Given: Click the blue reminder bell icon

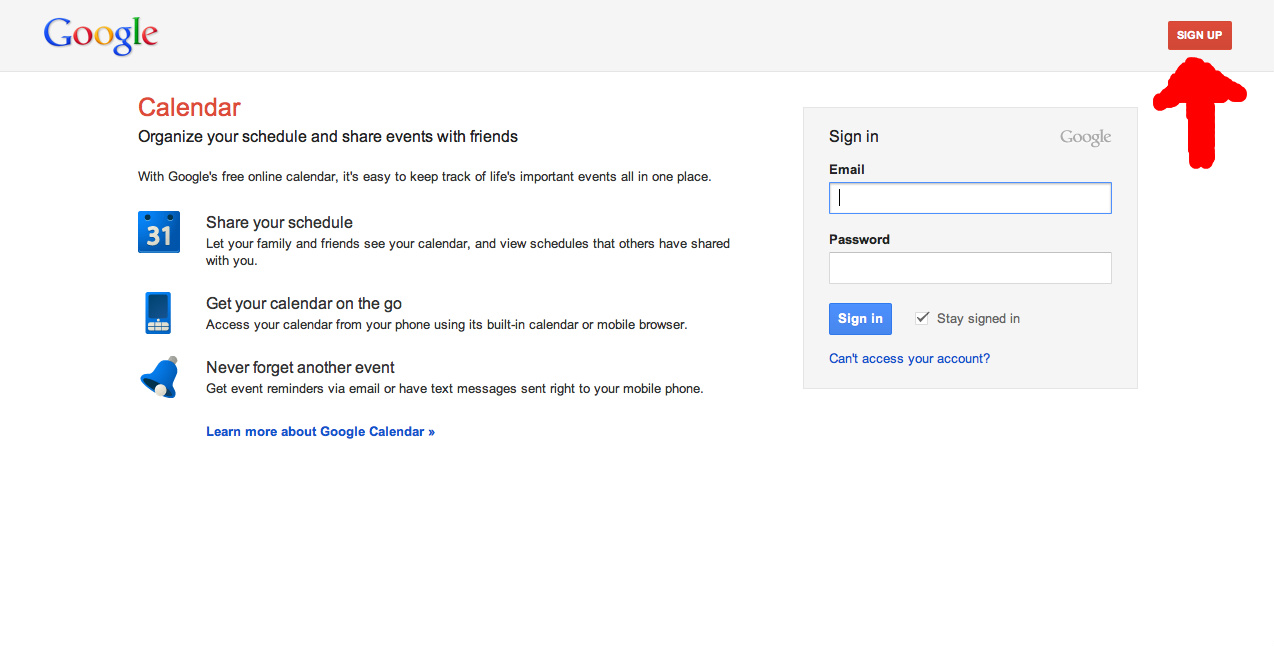Looking at the screenshot, I should point(158,377).
